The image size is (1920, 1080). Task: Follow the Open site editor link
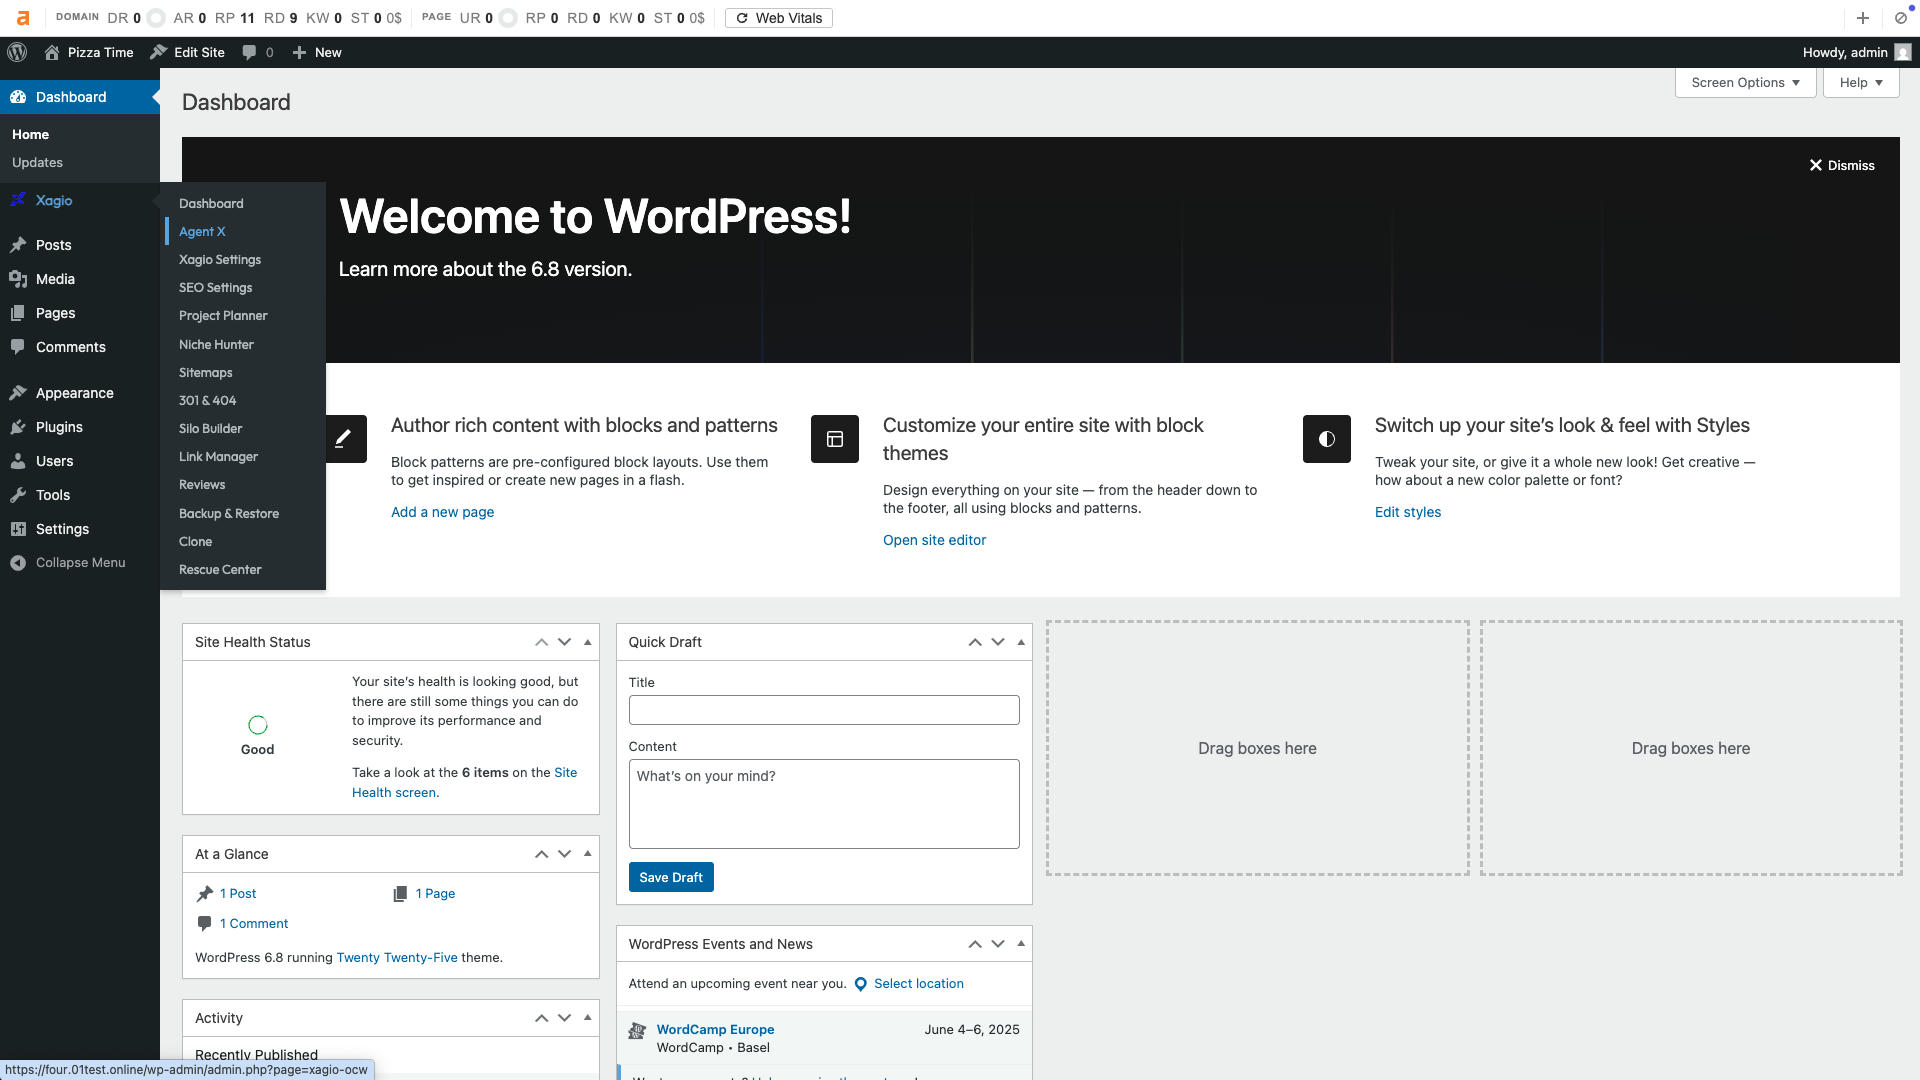[934, 540]
